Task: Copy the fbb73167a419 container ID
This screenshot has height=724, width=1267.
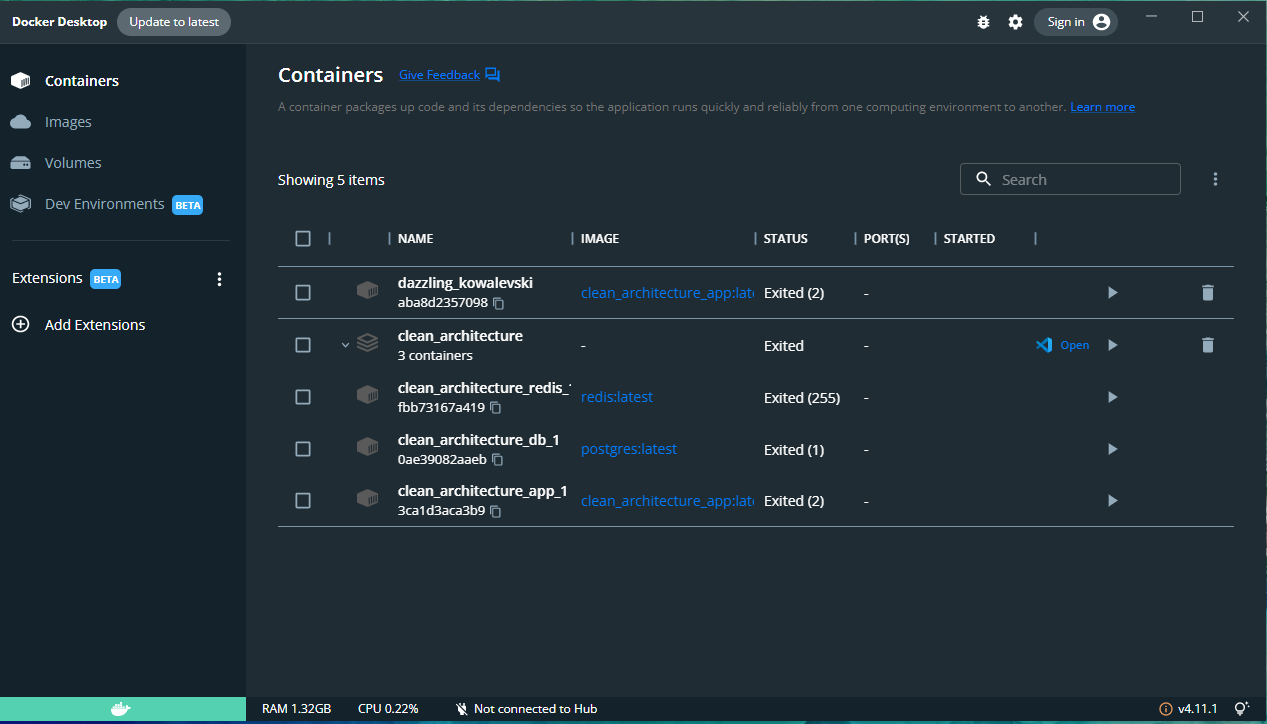Action: (495, 408)
